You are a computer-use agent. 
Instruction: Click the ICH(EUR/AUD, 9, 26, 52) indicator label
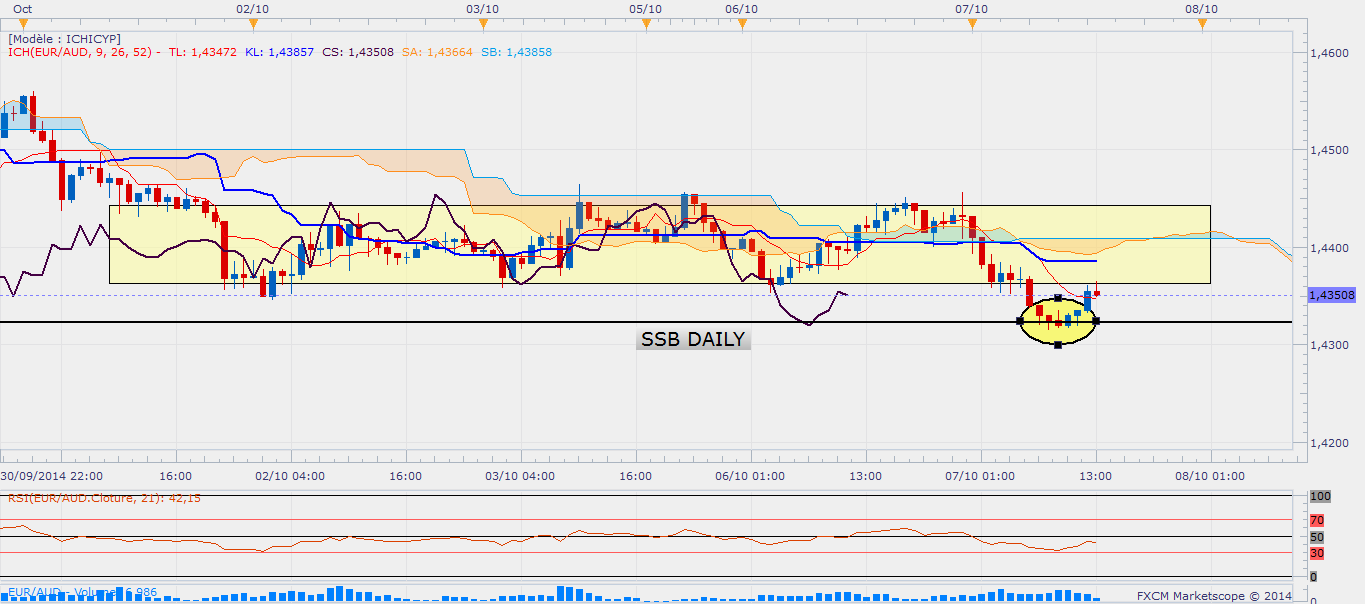(83, 52)
